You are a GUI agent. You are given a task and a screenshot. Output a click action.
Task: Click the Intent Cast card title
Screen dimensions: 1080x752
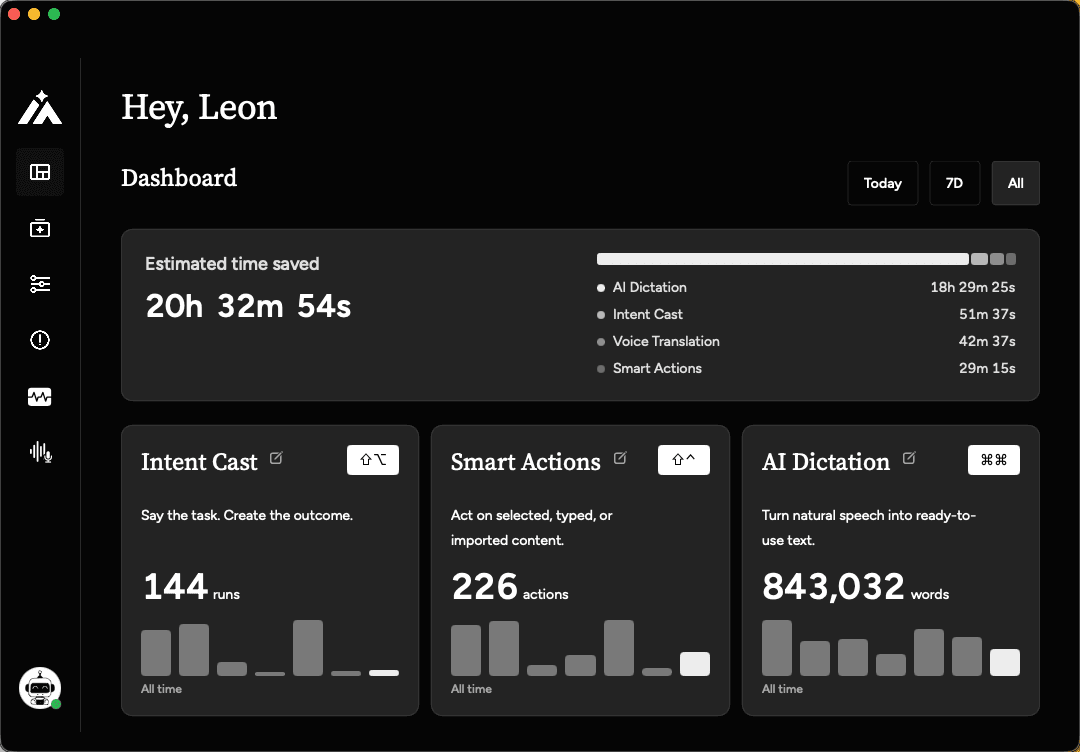[x=199, y=461]
